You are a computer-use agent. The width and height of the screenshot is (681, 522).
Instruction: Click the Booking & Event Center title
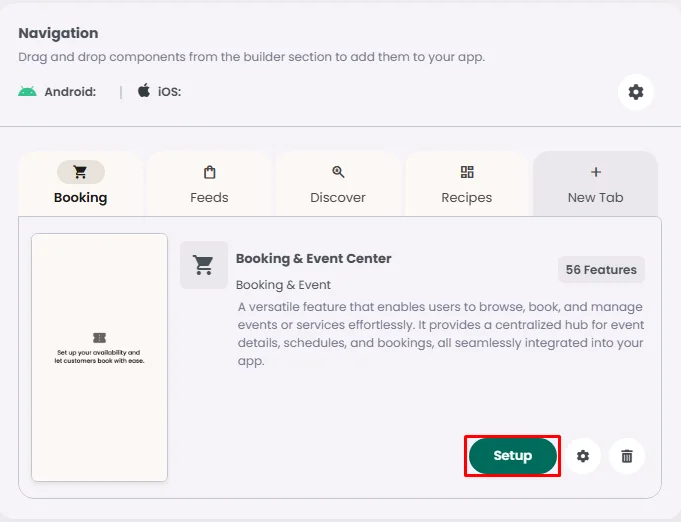click(313, 258)
